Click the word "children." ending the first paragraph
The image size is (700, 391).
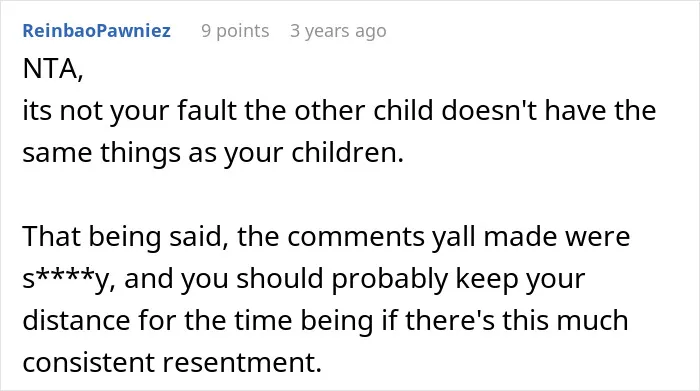coord(347,153)
